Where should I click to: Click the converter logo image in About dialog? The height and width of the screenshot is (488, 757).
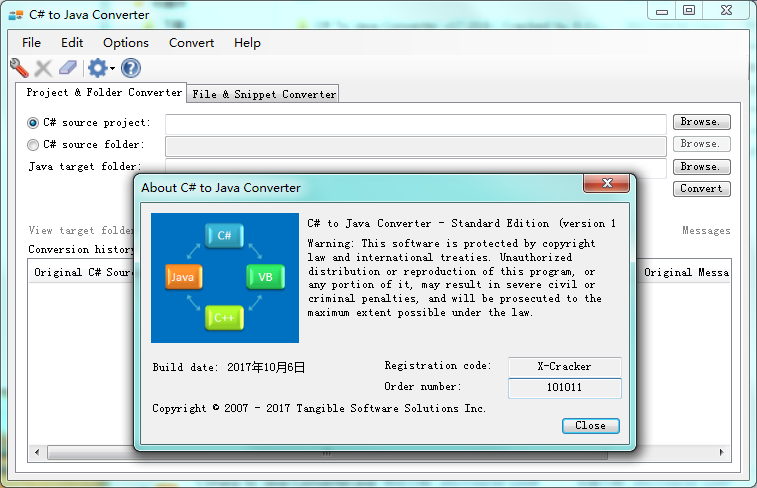pyautogui.click(x=225, y=278)
